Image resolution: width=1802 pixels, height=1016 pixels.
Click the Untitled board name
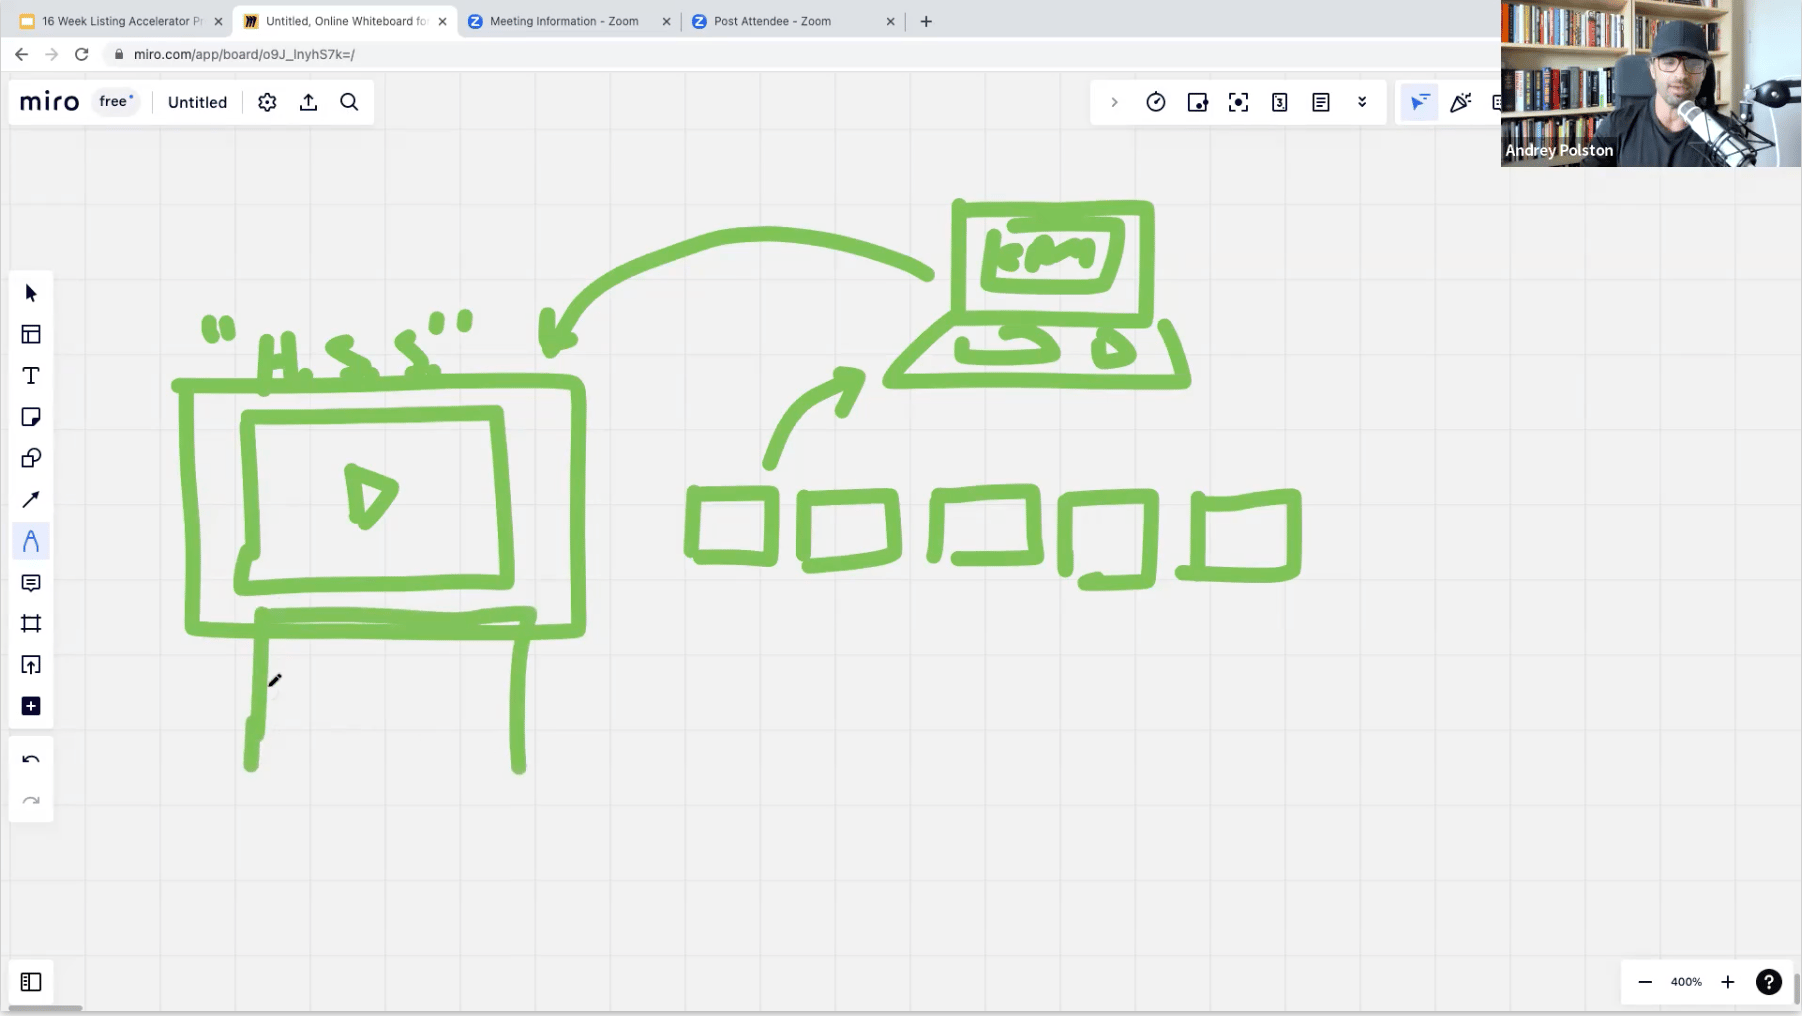(x=197, y=102)
